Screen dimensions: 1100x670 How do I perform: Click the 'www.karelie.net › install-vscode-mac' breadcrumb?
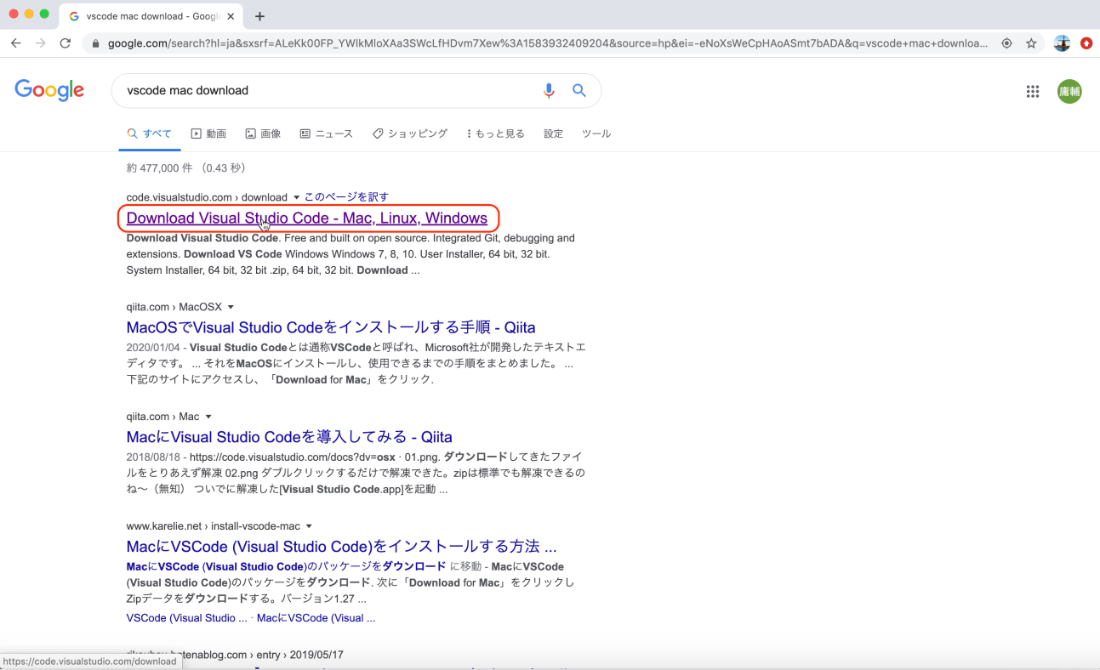tap(213, 525)
